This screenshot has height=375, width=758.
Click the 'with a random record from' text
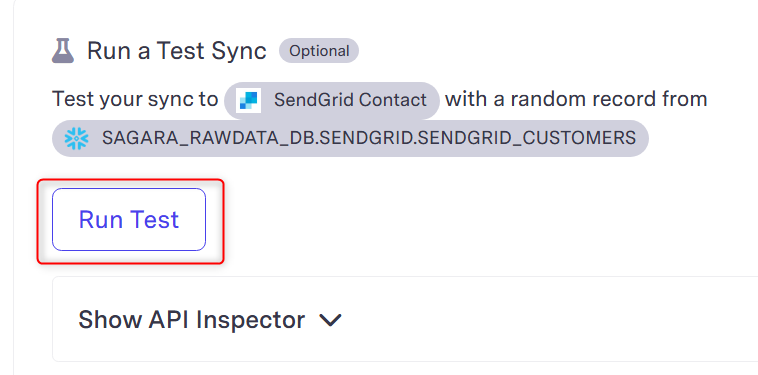tap(576, 99)
